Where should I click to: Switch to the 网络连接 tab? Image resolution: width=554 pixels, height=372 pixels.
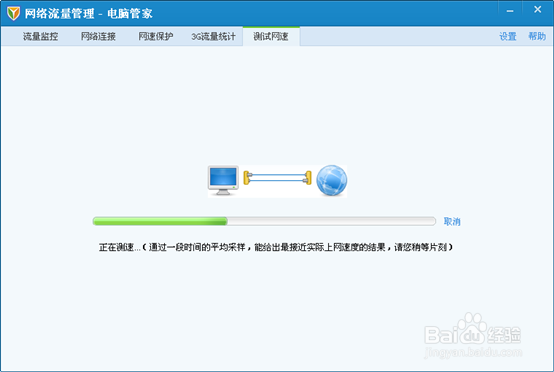point(98,36)
